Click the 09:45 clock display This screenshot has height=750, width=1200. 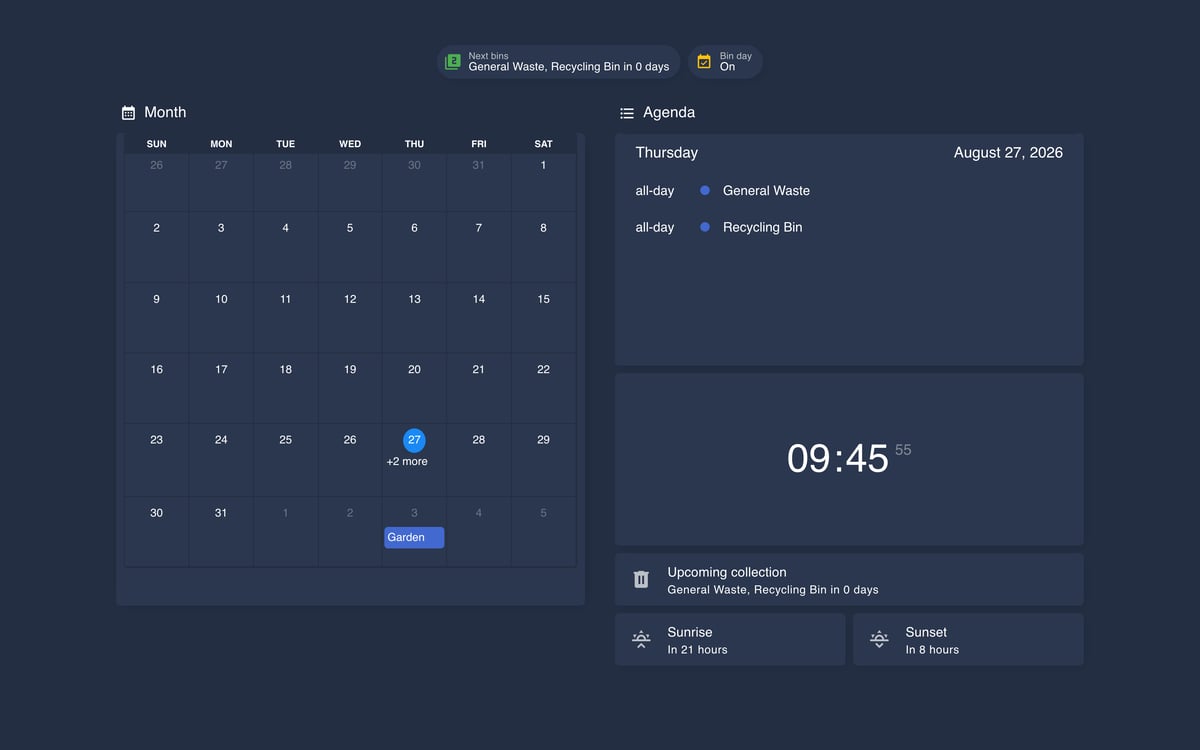pyautogui.click(x=849, y=459)
